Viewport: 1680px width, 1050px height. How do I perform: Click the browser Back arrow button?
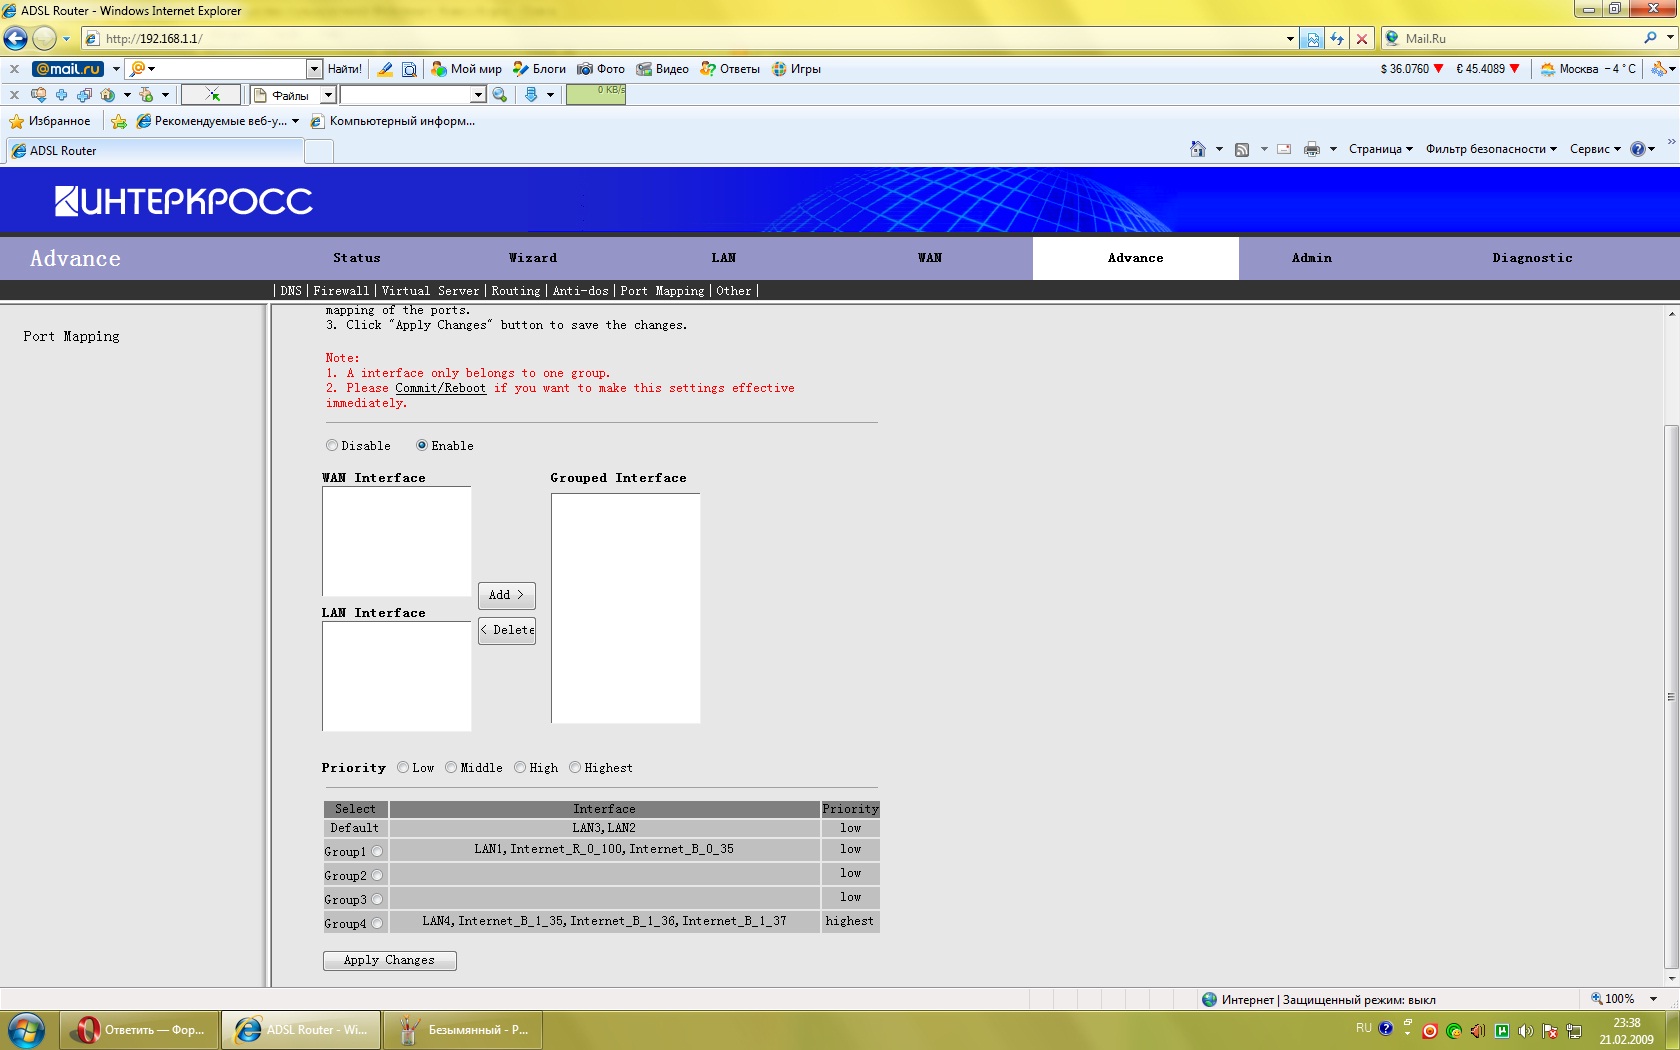coord(16,38)
